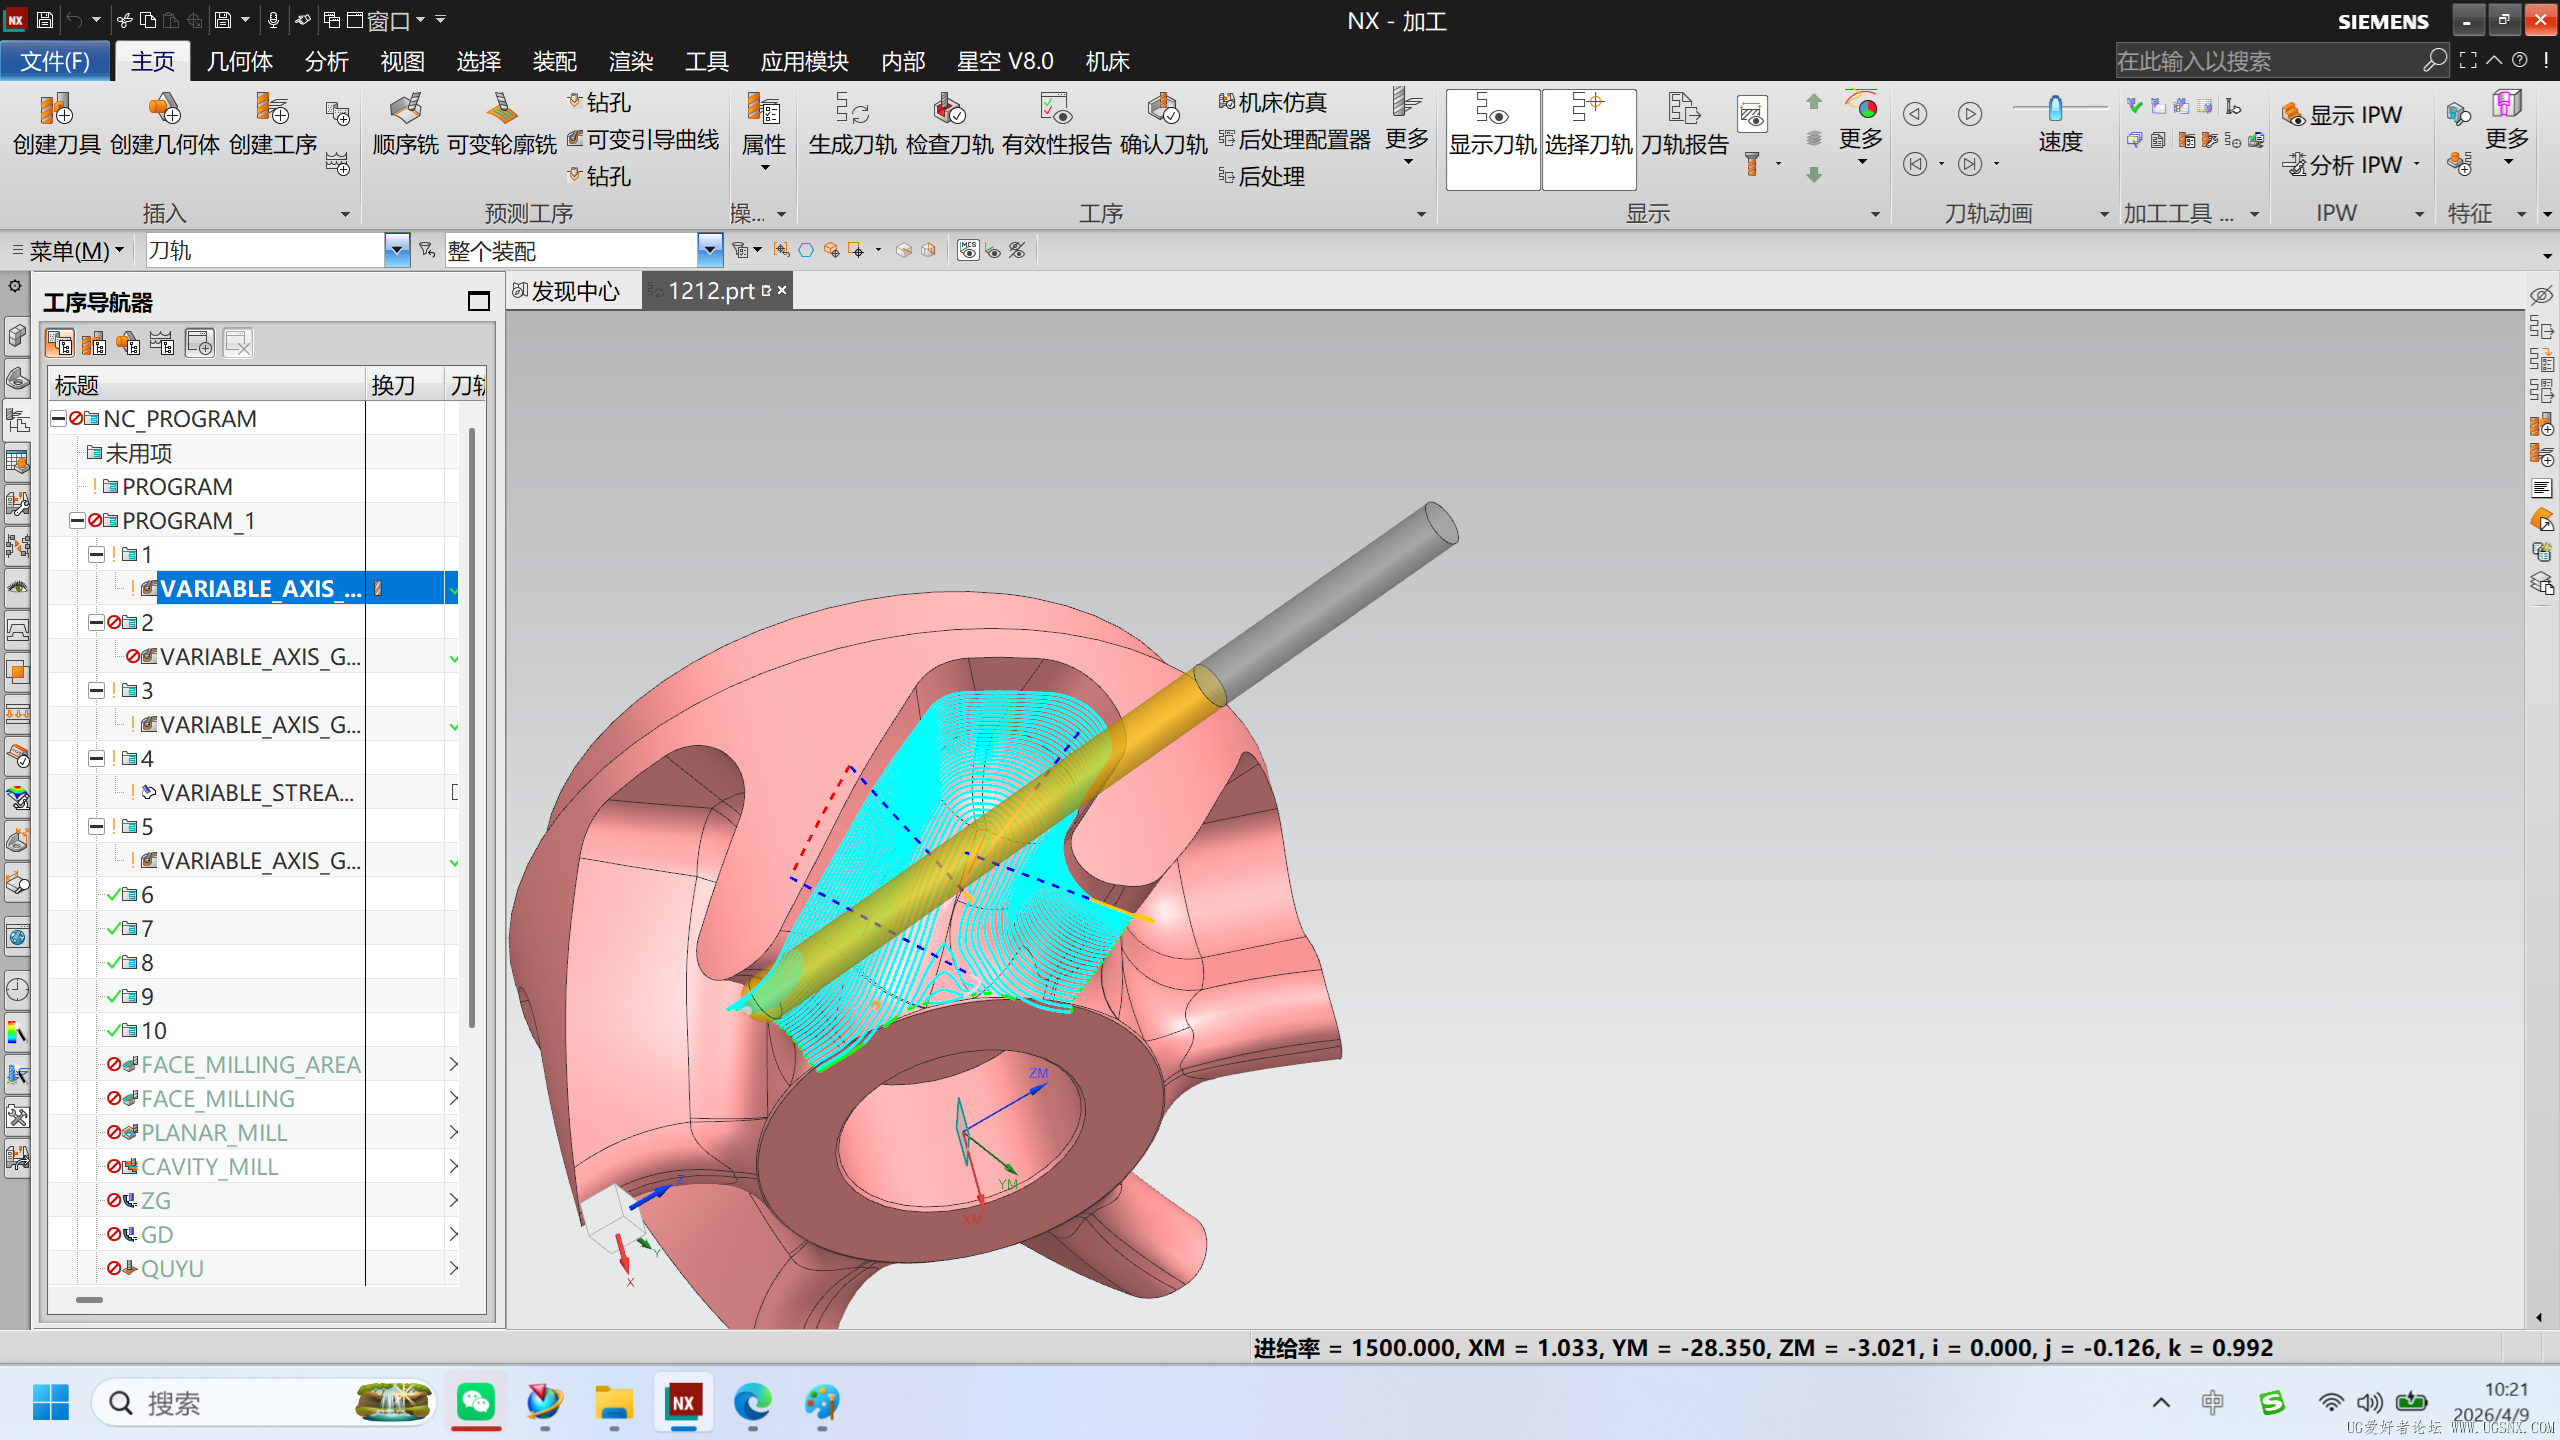Open the 几何体 ribbon tab

point(239,61)
